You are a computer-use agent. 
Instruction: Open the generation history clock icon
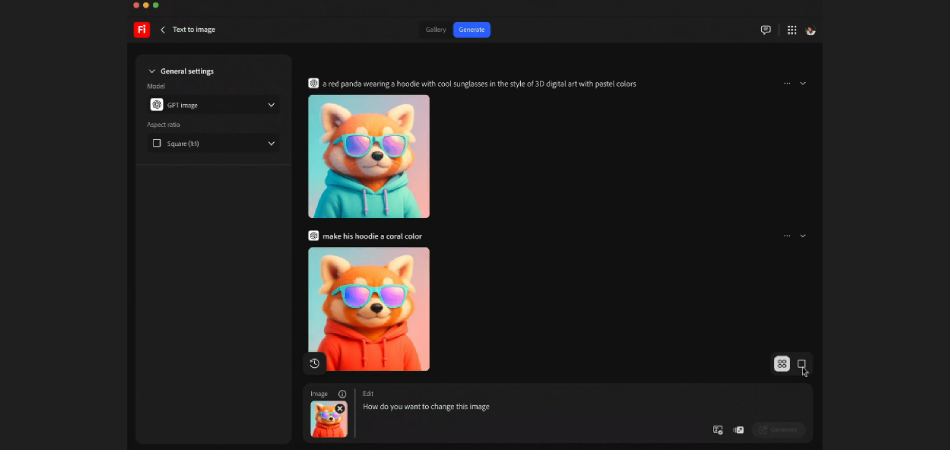(314, 363)
